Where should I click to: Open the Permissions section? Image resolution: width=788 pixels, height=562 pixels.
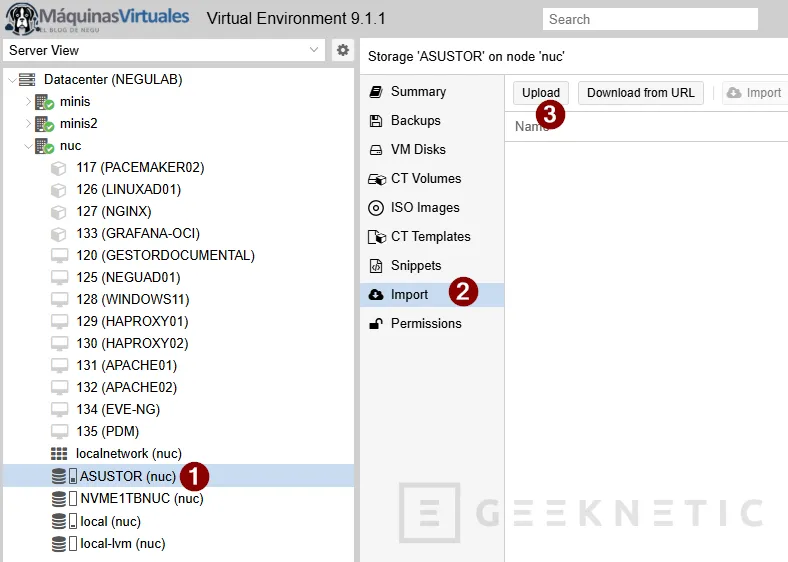click(x=432, y=324)
